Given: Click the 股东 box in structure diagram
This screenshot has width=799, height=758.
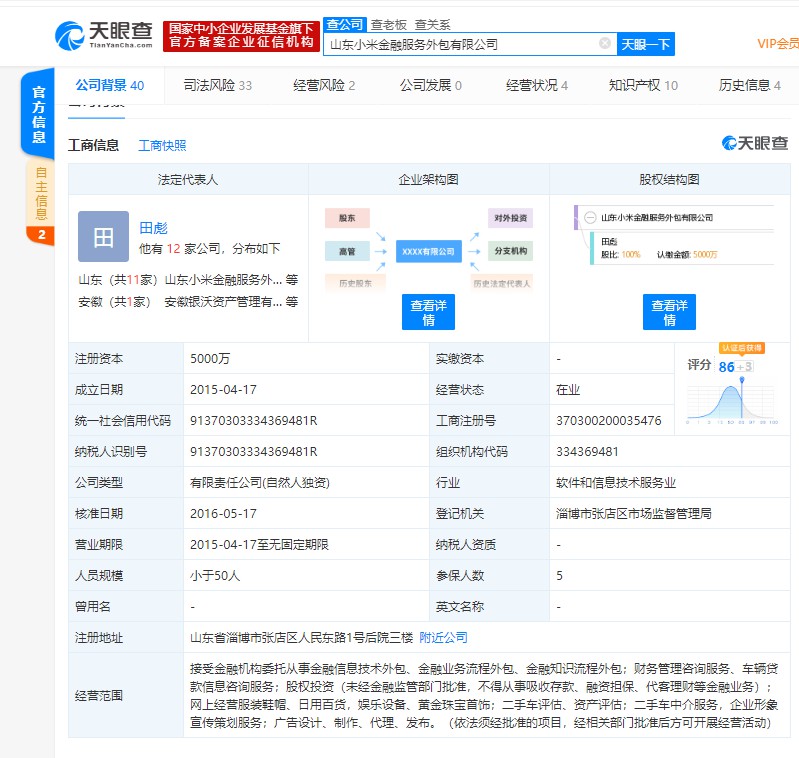Looking at the screenshot, I should pos(347,218).
